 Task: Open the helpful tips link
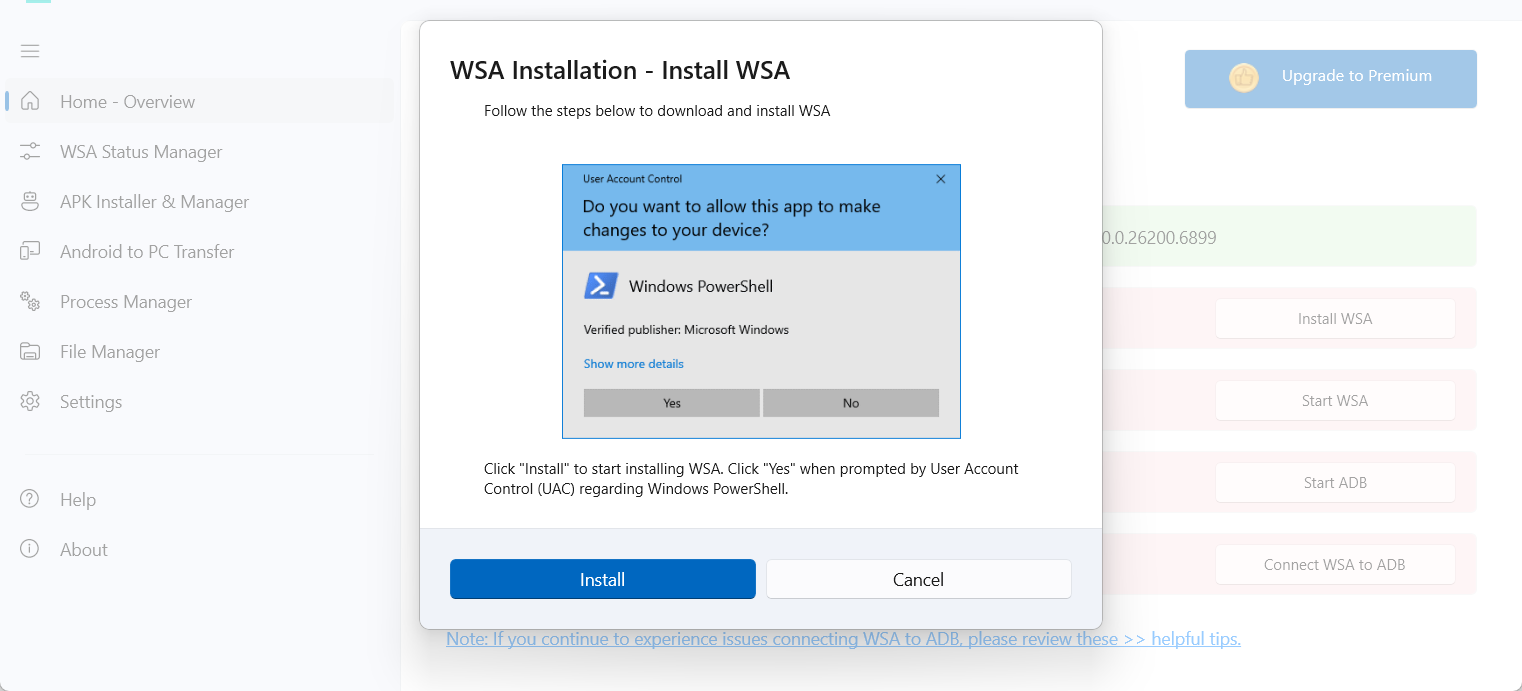pos(1195,639)
